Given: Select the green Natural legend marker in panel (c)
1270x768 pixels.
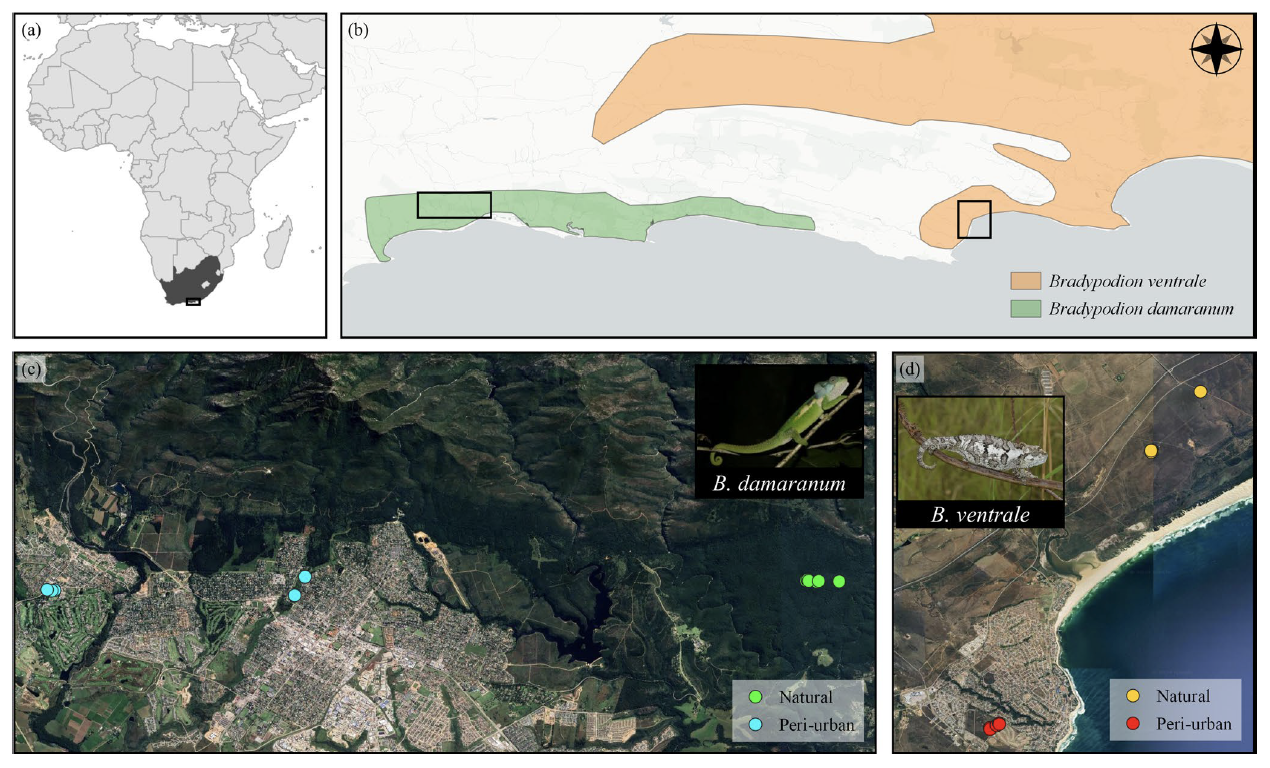Looking at the screenshot, I should pyautogui.click(x=756, y=697).
